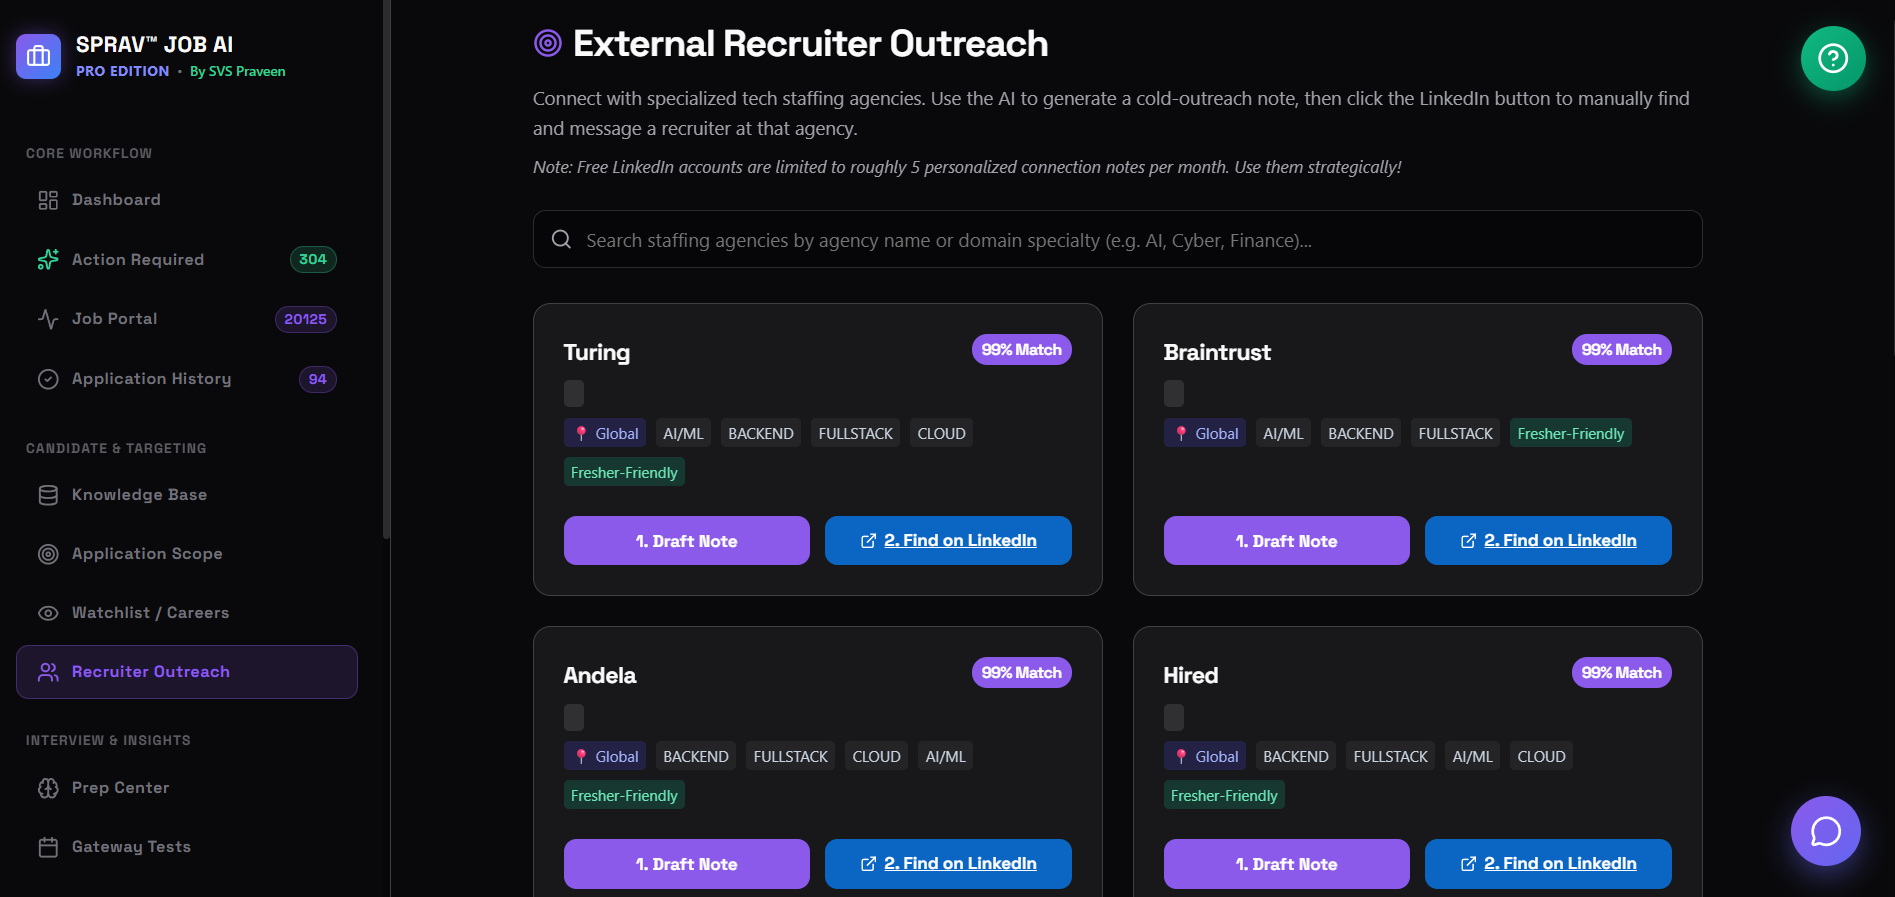This screenshot has width=1895, height=897.
Task: Click the Knowledge Base database icon
Action: click(48, 495)
